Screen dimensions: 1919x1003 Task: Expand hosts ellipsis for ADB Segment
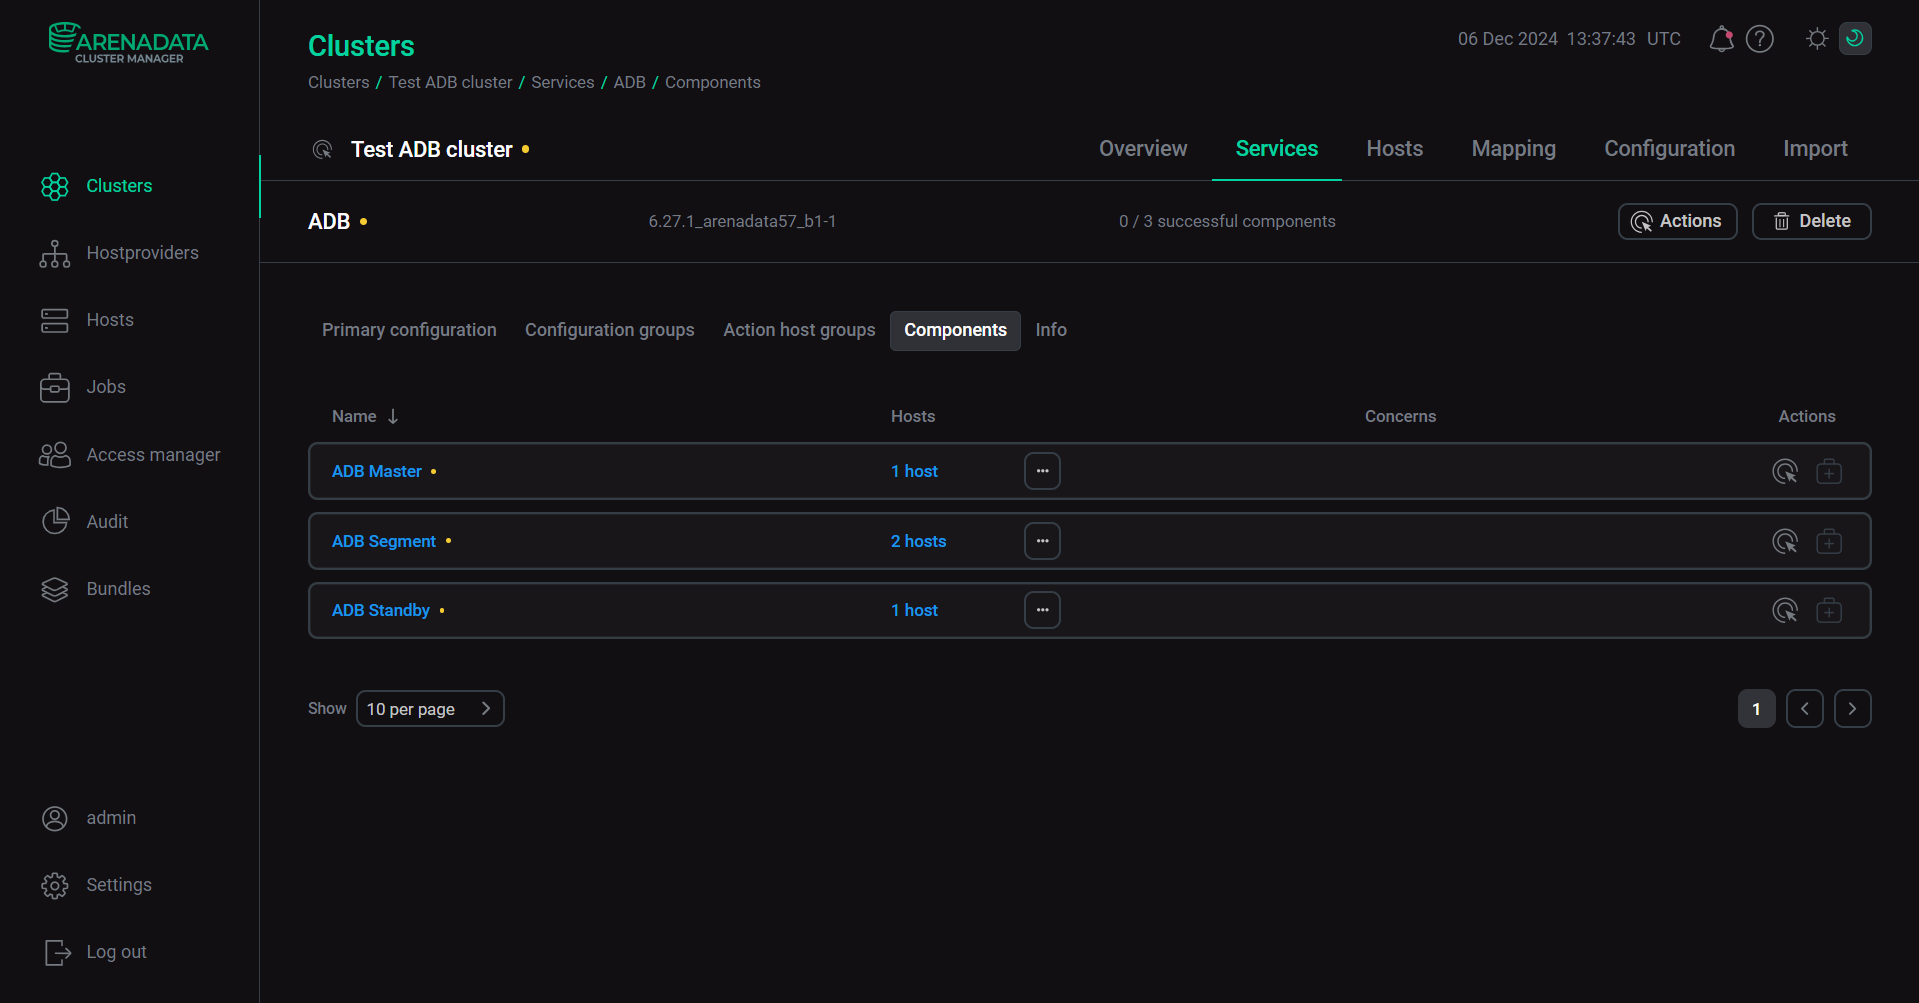1042,541
